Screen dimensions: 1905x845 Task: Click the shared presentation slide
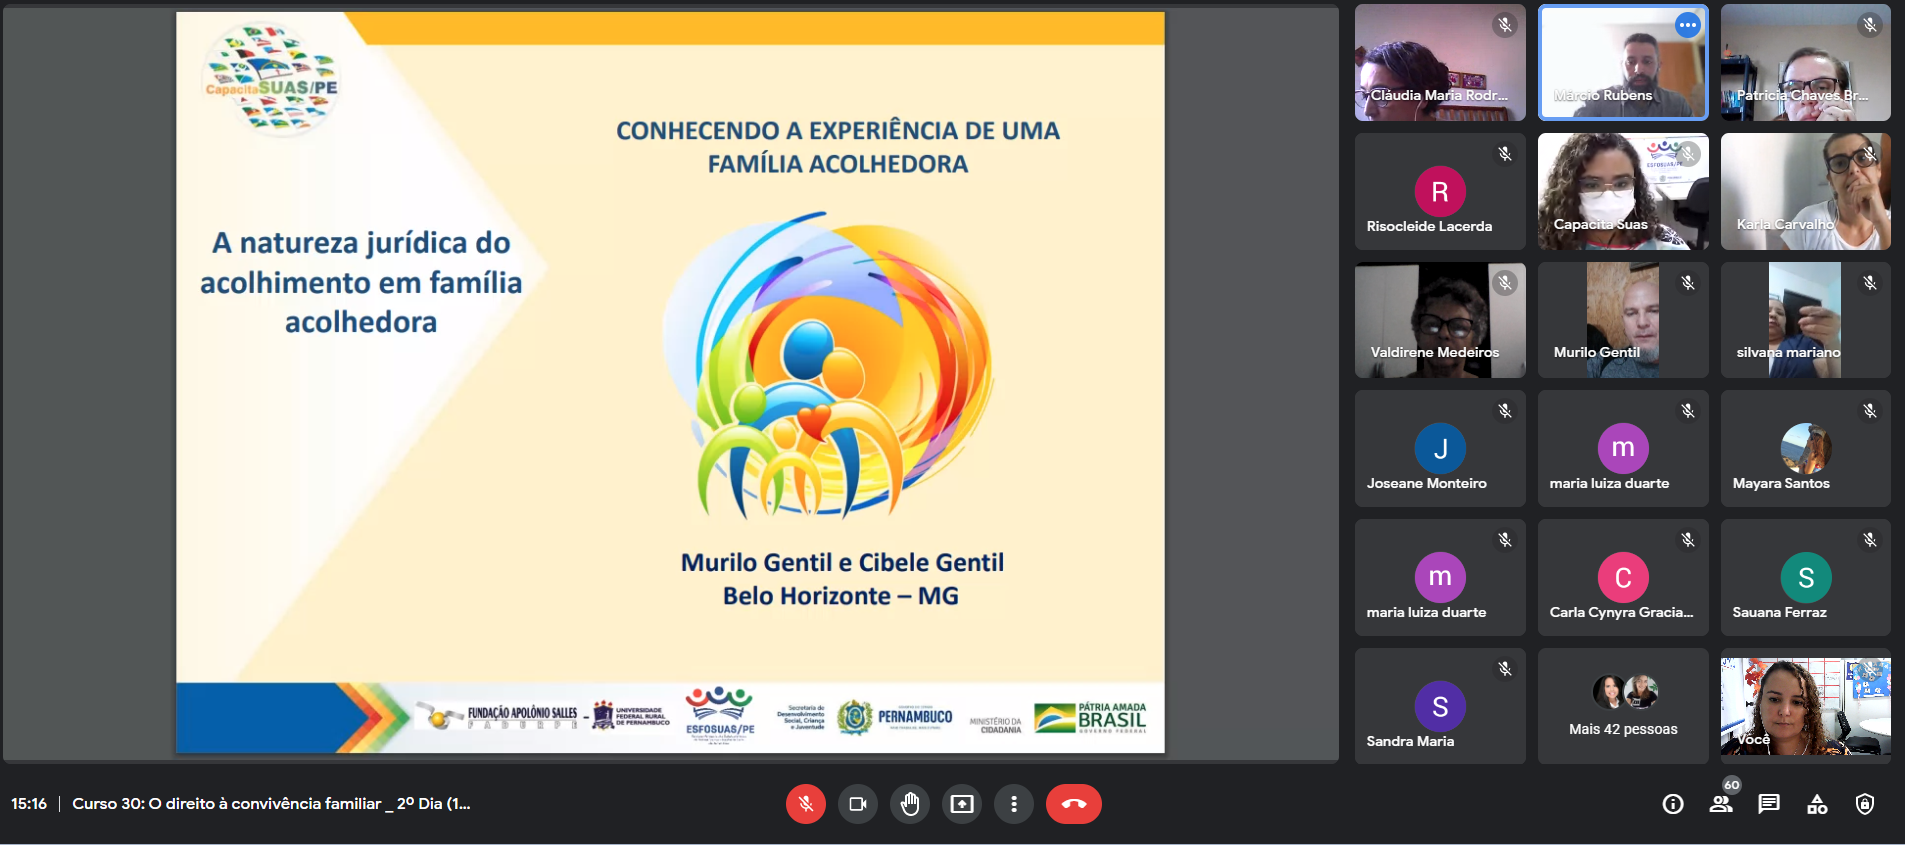click(x=670, y=382)
